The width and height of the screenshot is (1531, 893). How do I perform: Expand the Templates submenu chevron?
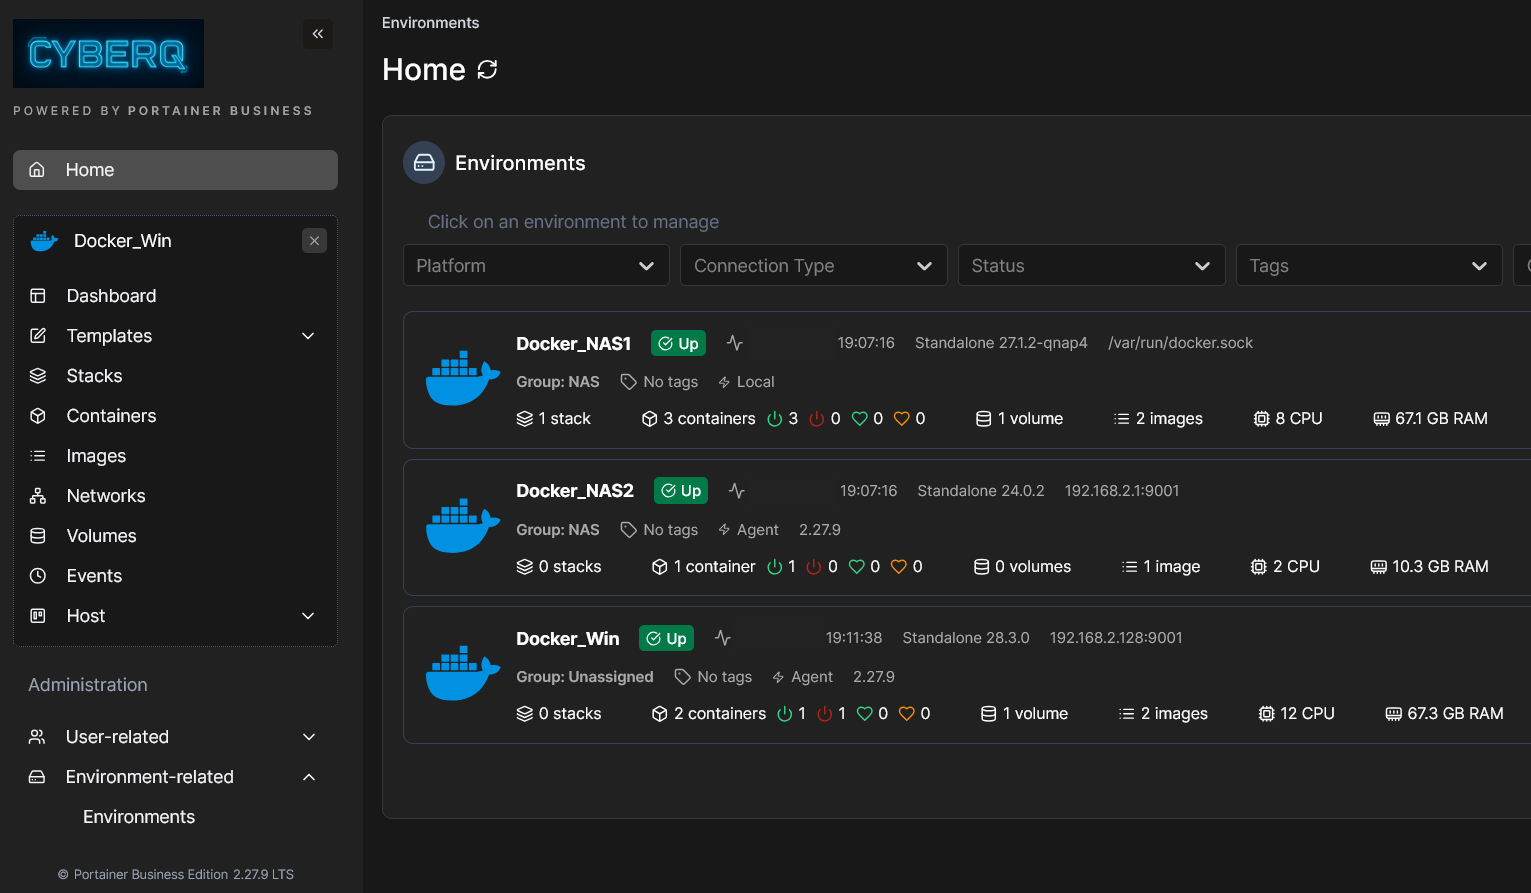pos(308,336)
